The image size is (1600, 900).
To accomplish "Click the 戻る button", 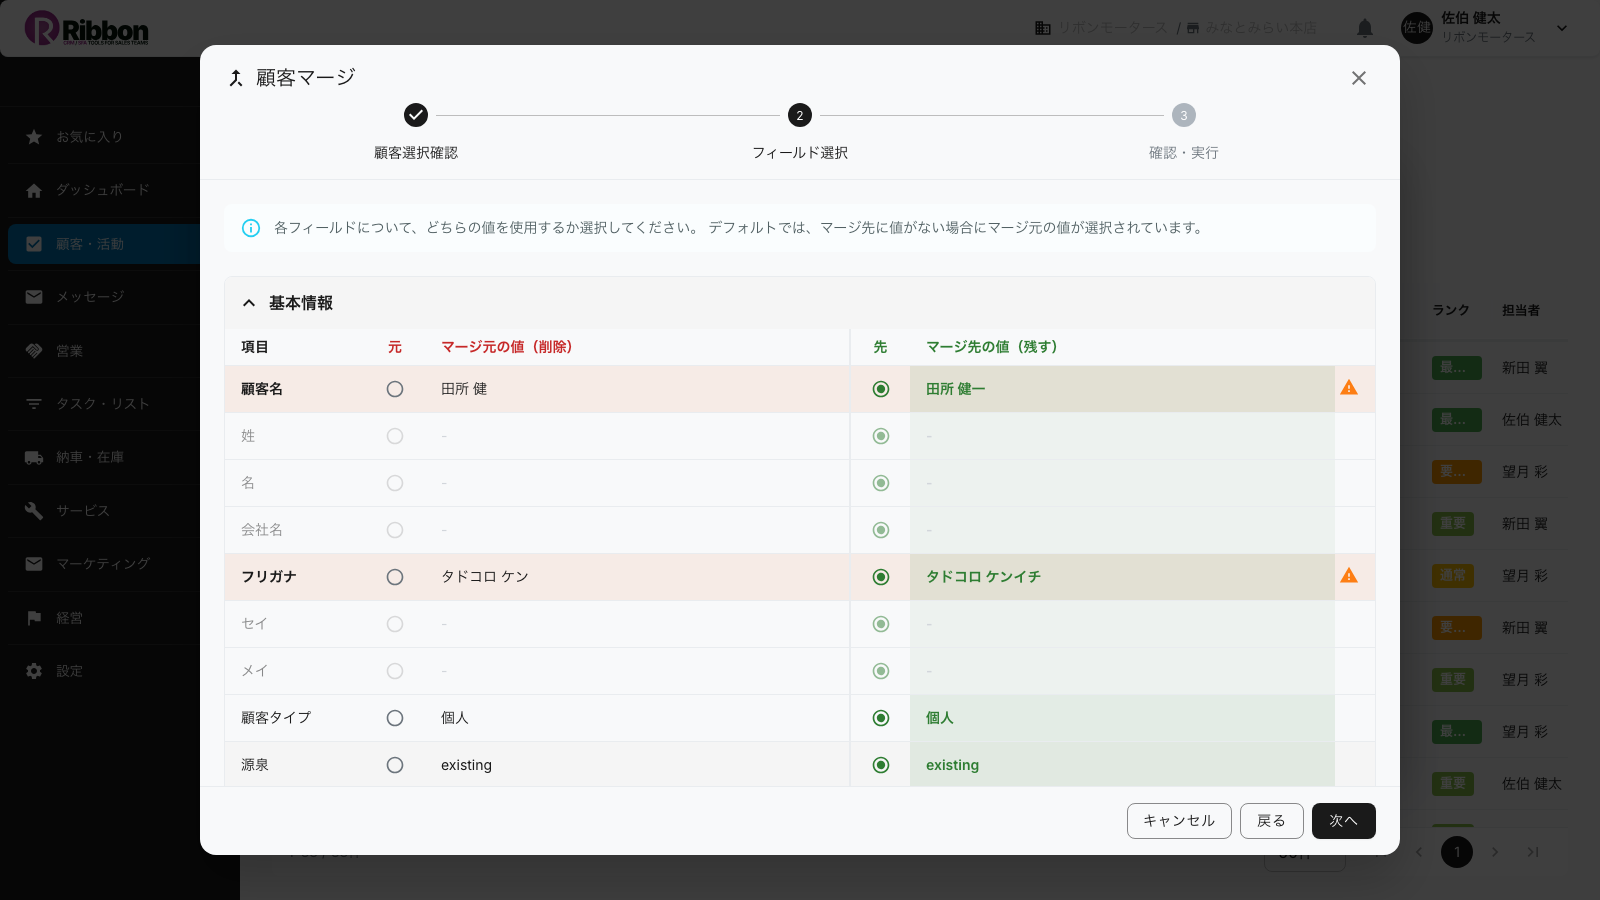I will [1272, 821].
